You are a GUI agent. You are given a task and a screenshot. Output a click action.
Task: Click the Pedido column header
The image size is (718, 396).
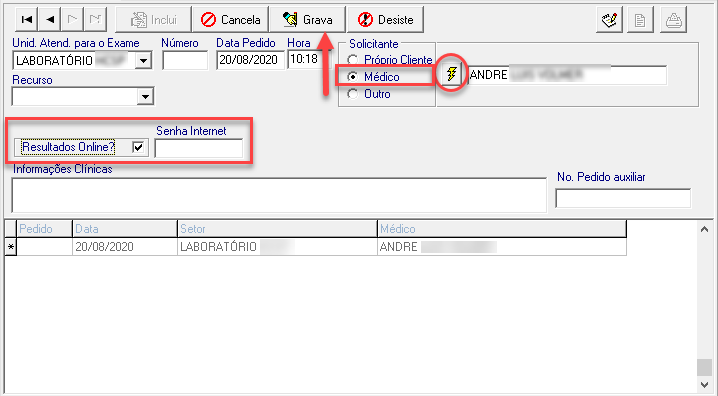44,229
